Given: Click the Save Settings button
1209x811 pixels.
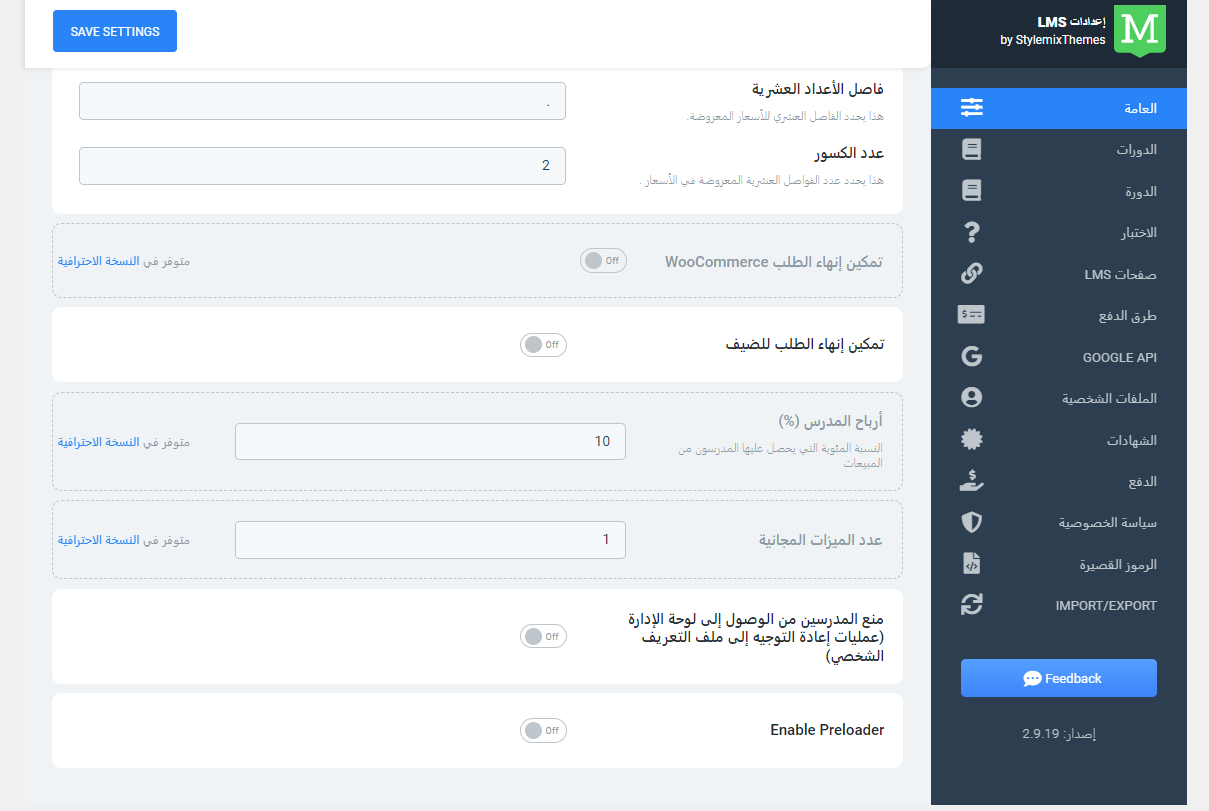Looking at the screenshot, I should (115, 31).
